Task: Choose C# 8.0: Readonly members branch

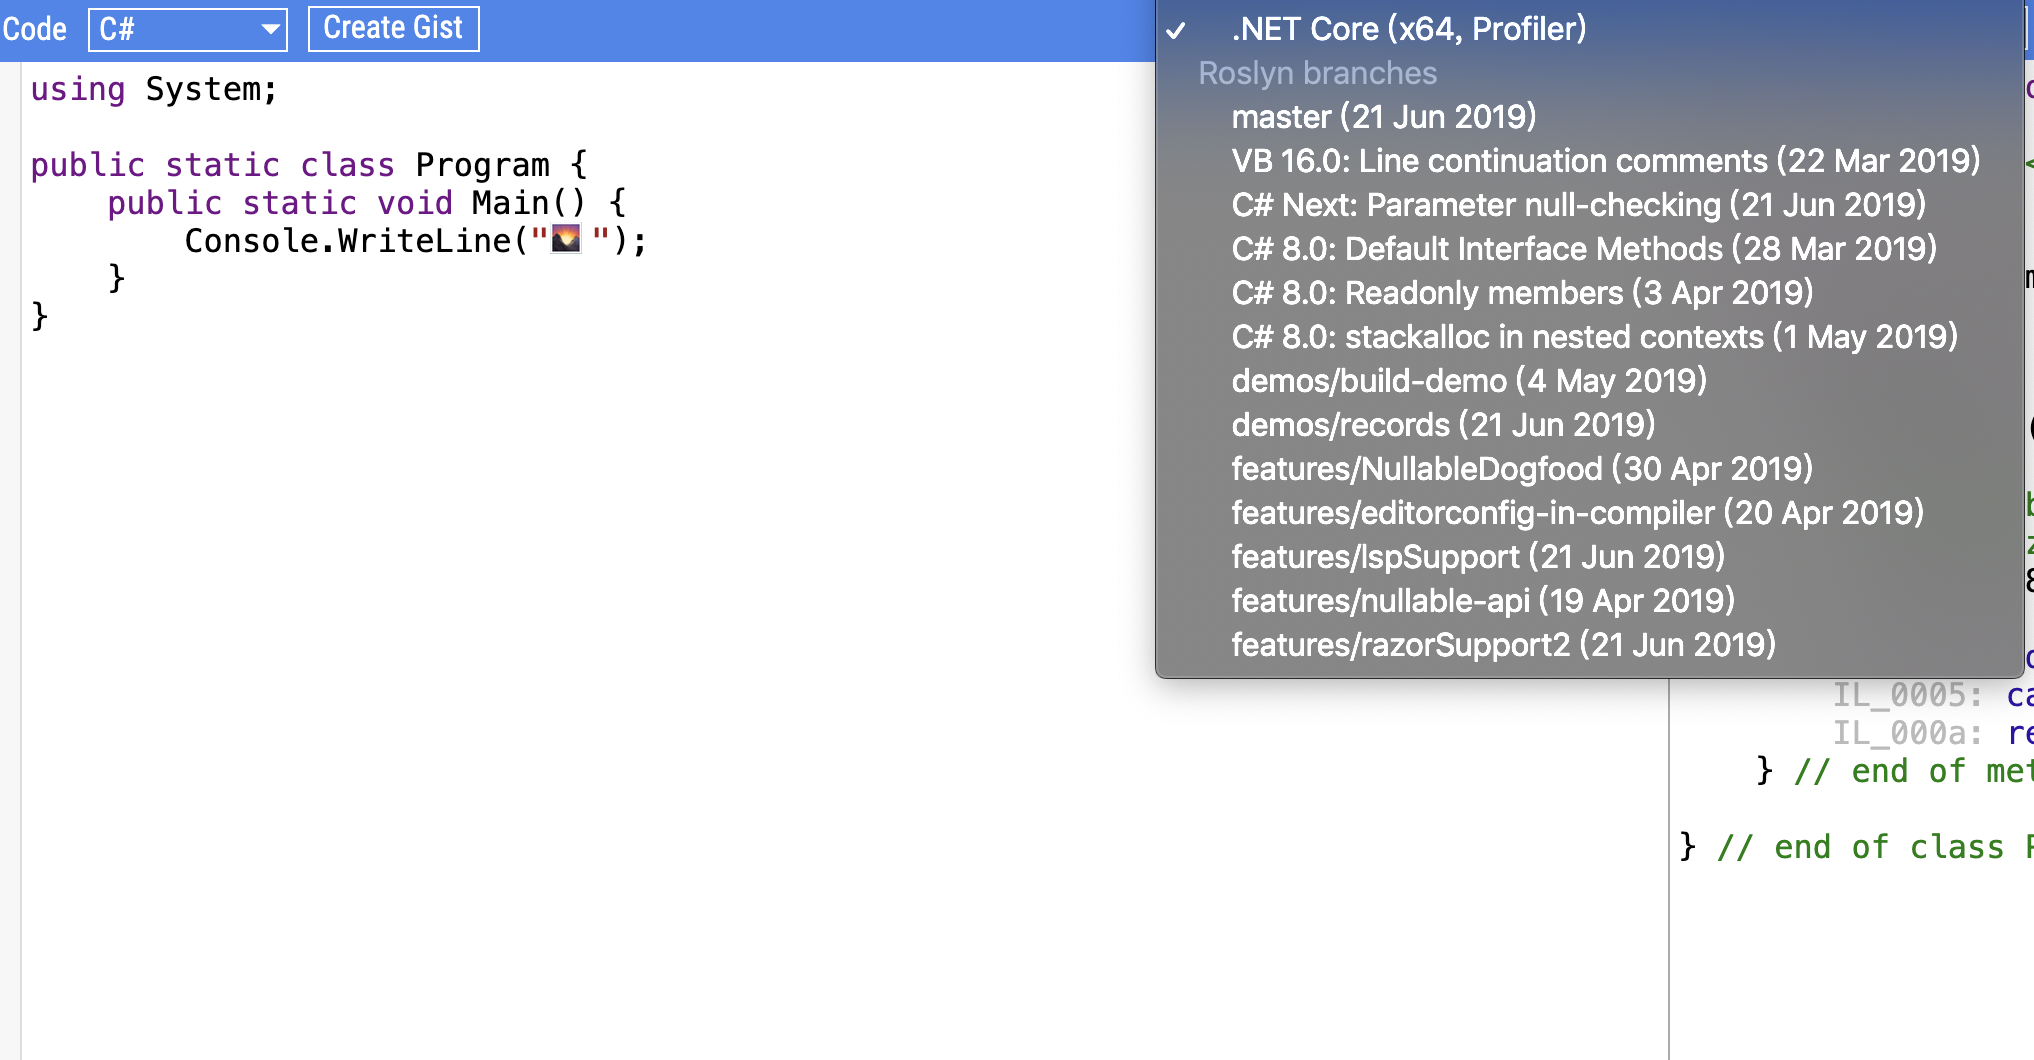Action: pyautogui.click(x=1589, y=293)
